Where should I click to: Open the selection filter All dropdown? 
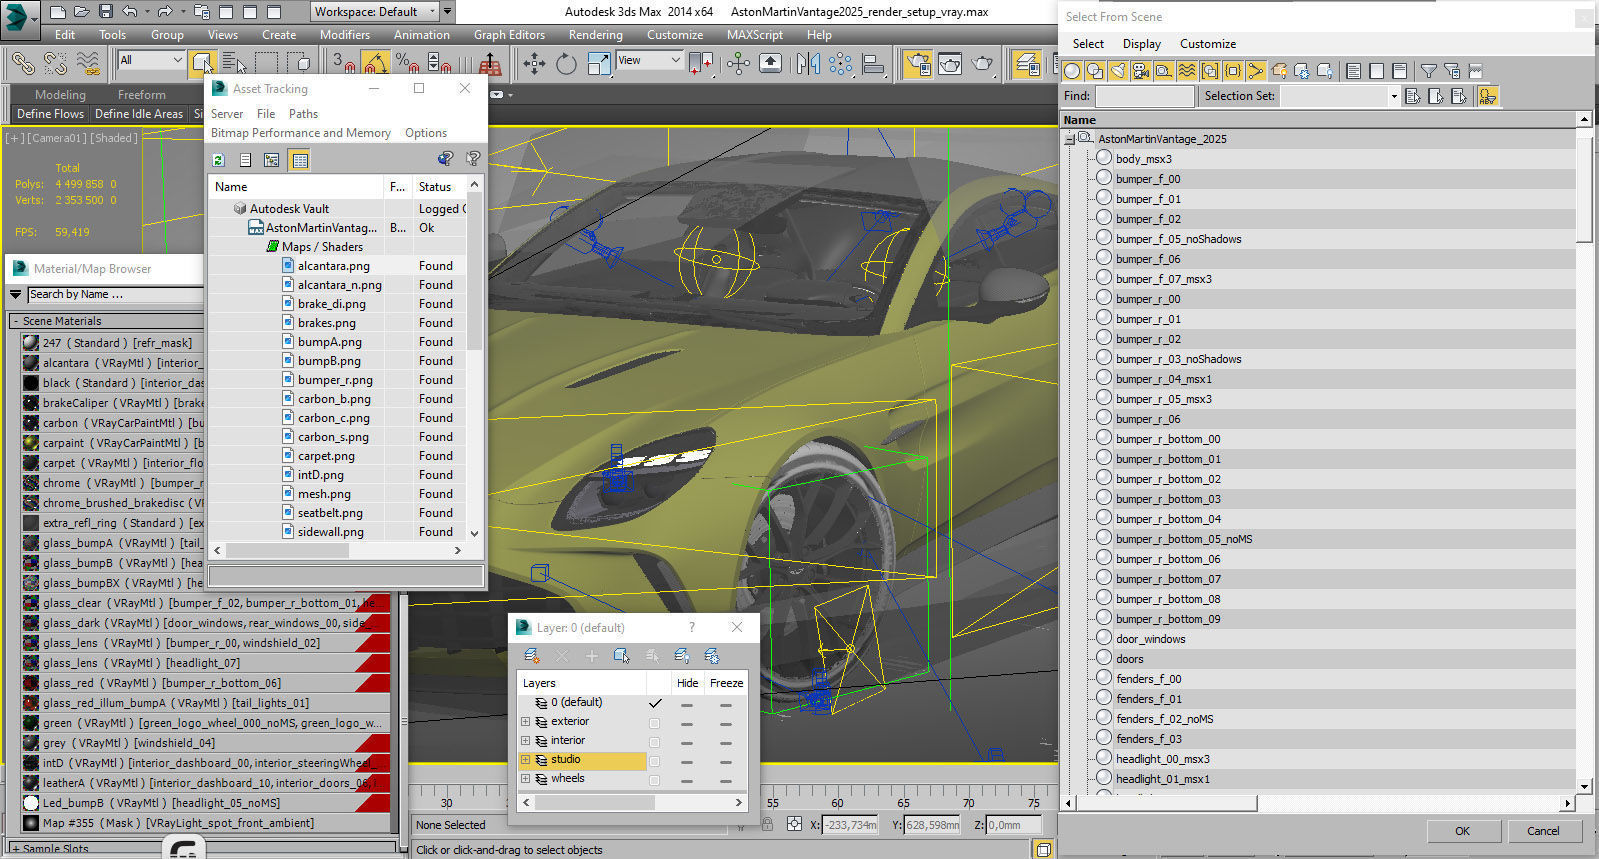click(x=151, y=60)
